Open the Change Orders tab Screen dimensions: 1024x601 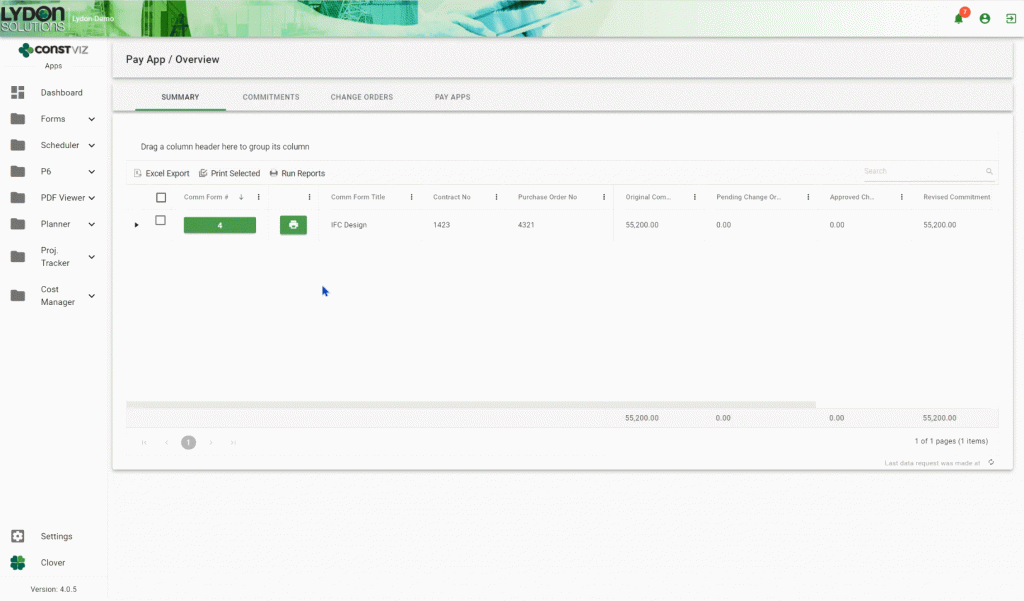362,97
